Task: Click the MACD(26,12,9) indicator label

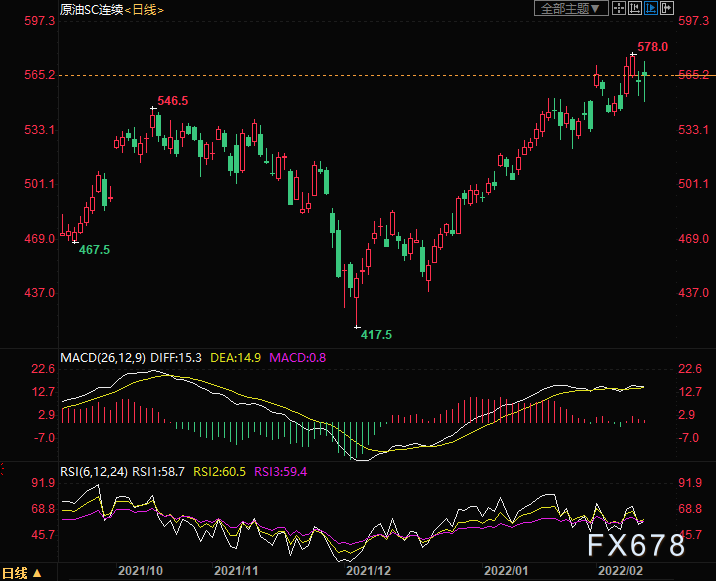Action: (x=103, y=358)
